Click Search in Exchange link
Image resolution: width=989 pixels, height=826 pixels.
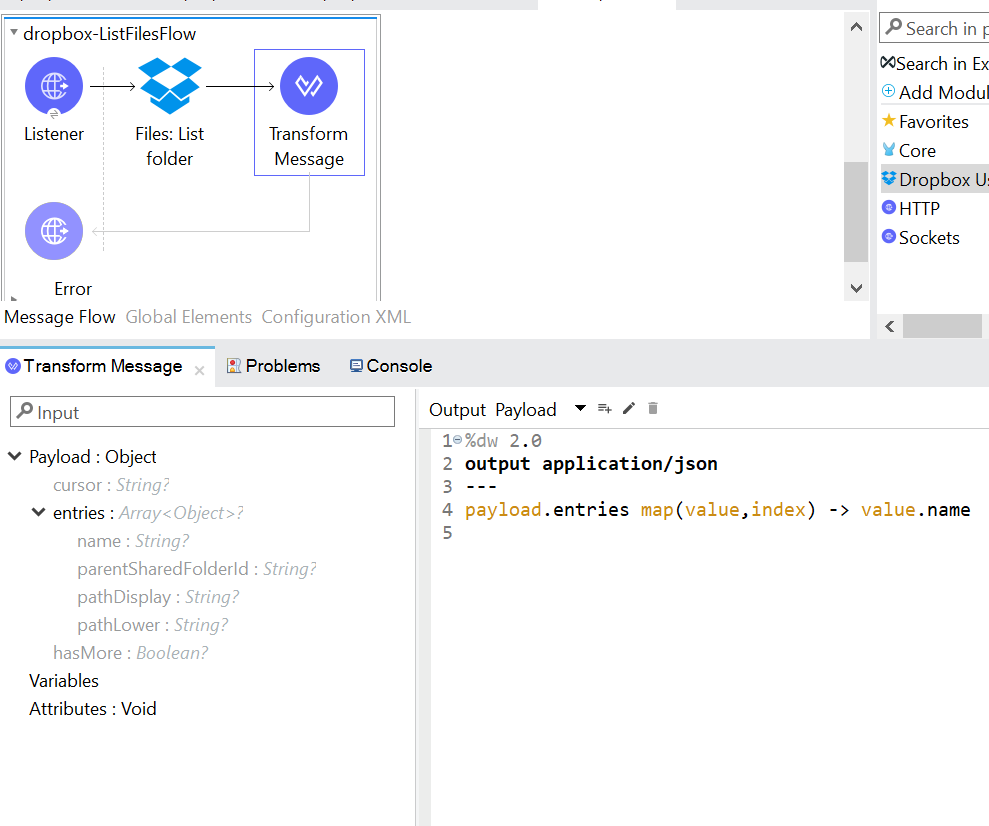pyautogui.click(x=935, y=64)
